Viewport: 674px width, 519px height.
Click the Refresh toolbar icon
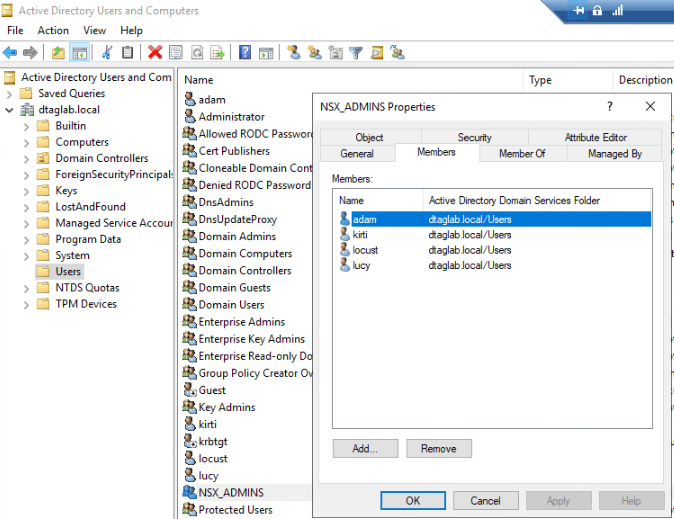click(x=198, y=52)
